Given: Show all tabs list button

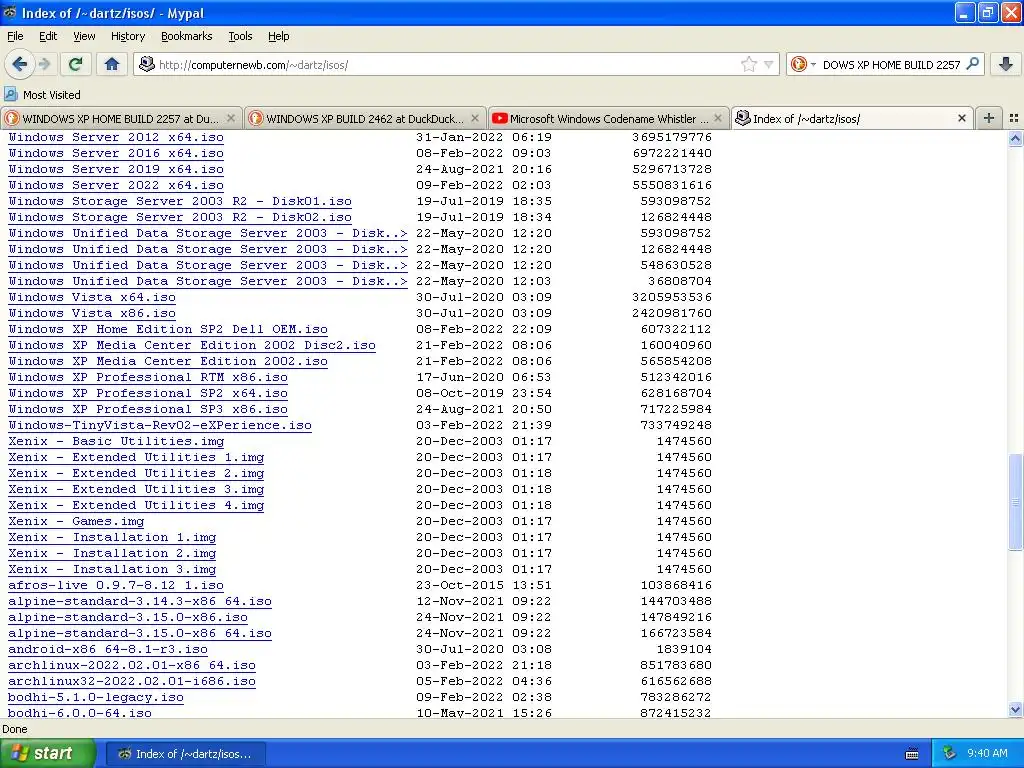Looking at the screenshot, I should tap(1014, 118).
